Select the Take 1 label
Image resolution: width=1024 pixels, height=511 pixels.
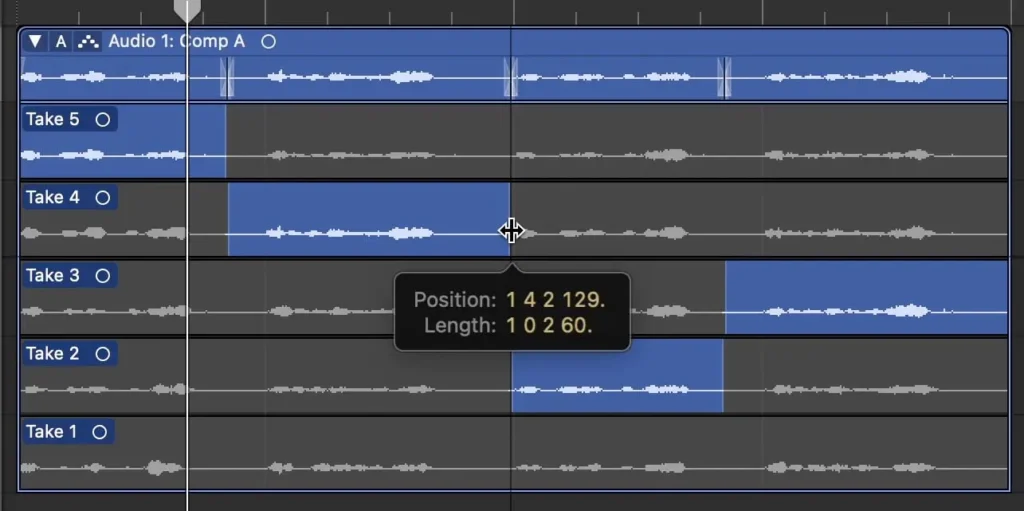tap(51, 431)
